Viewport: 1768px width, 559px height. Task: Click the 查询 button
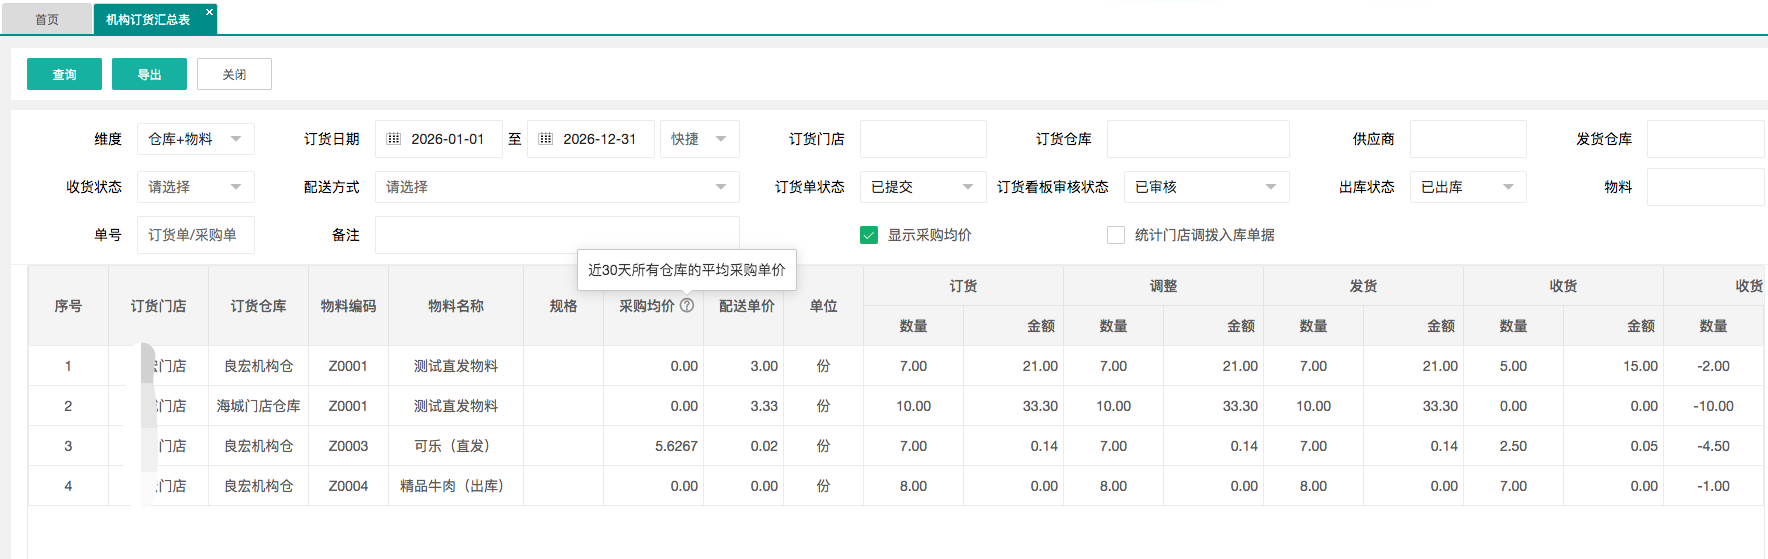tap(64, 74)
